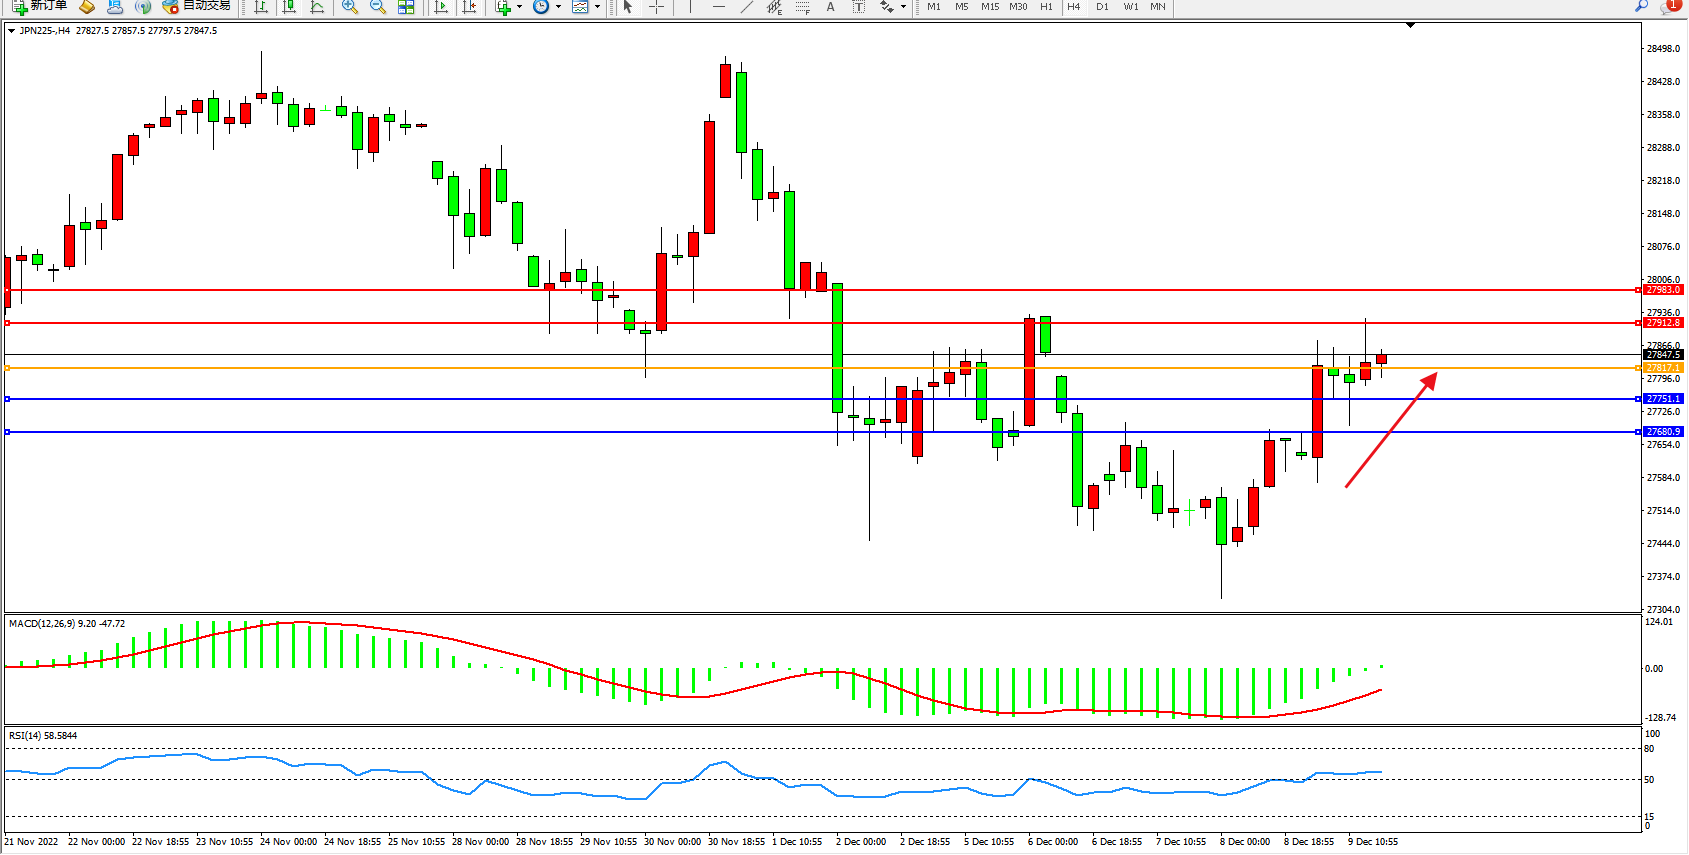Select the crosshair tool
This screenshot has width=1689, height=855.
[657, 7]
